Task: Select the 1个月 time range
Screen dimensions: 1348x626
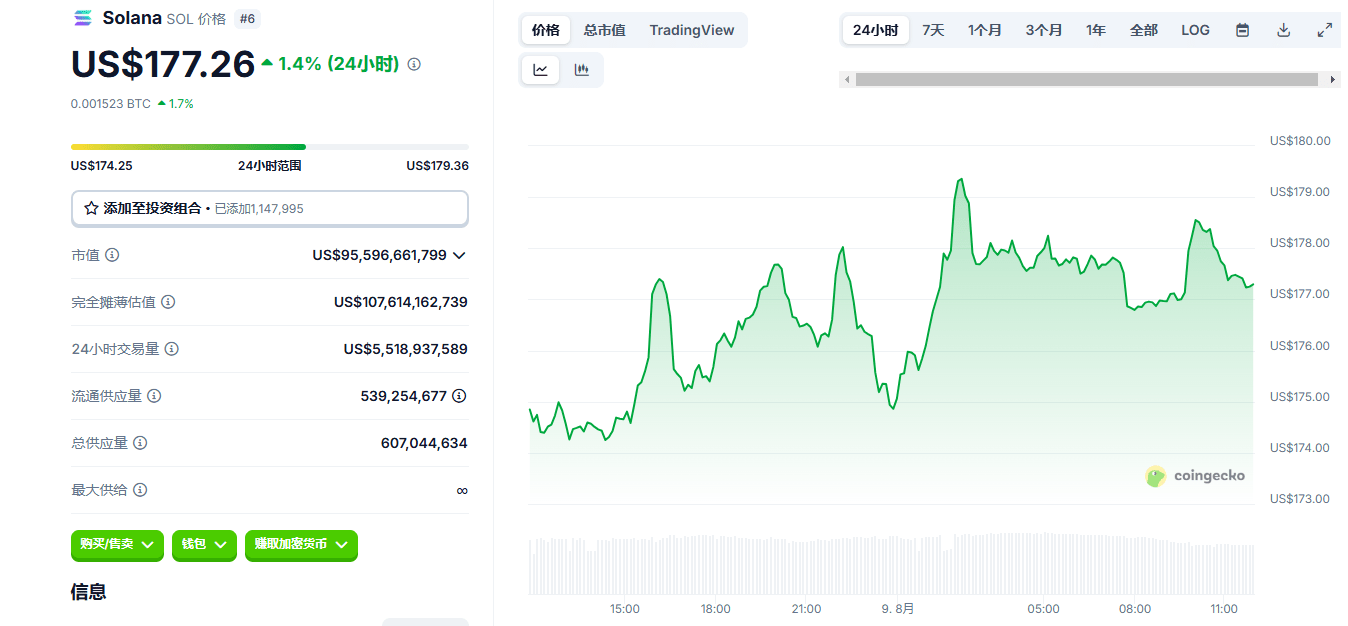Action: [x=985, y=30]
